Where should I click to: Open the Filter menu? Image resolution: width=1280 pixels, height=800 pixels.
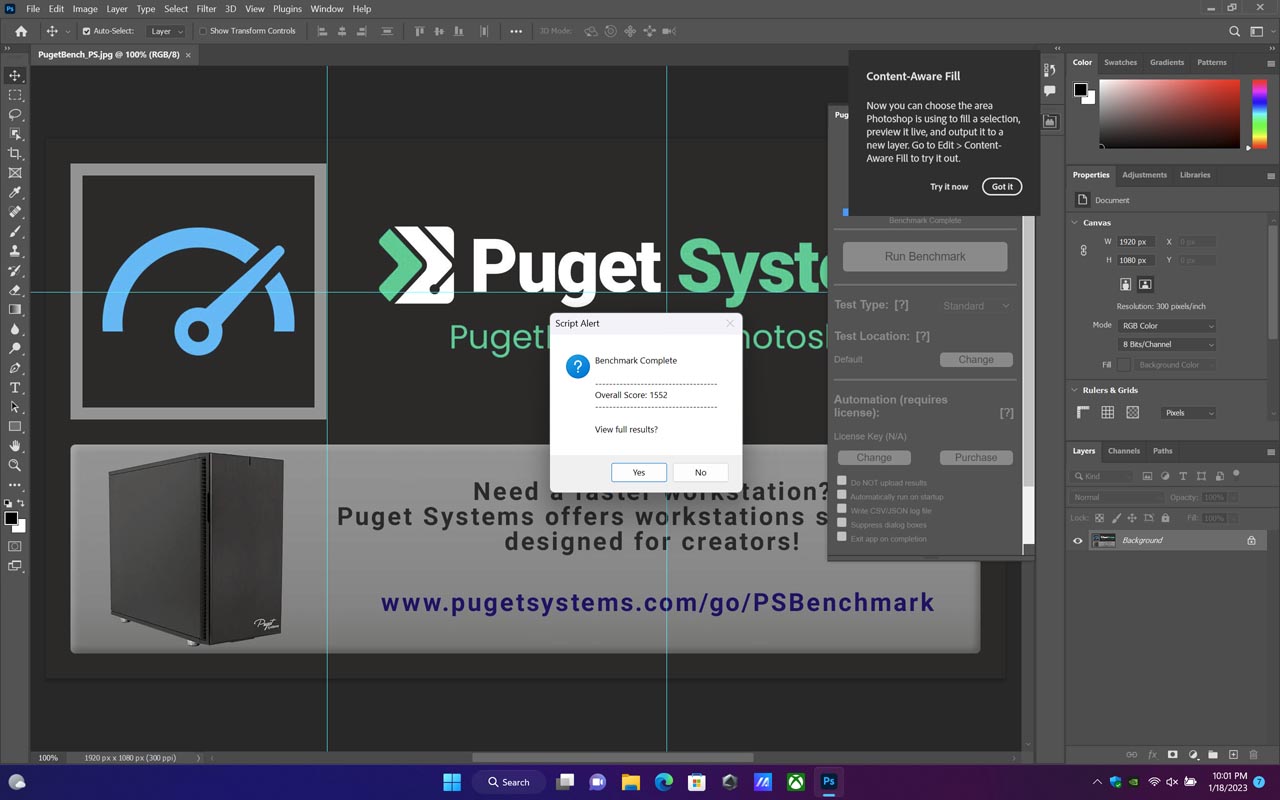pyautogui.click(x=206, y=9)
